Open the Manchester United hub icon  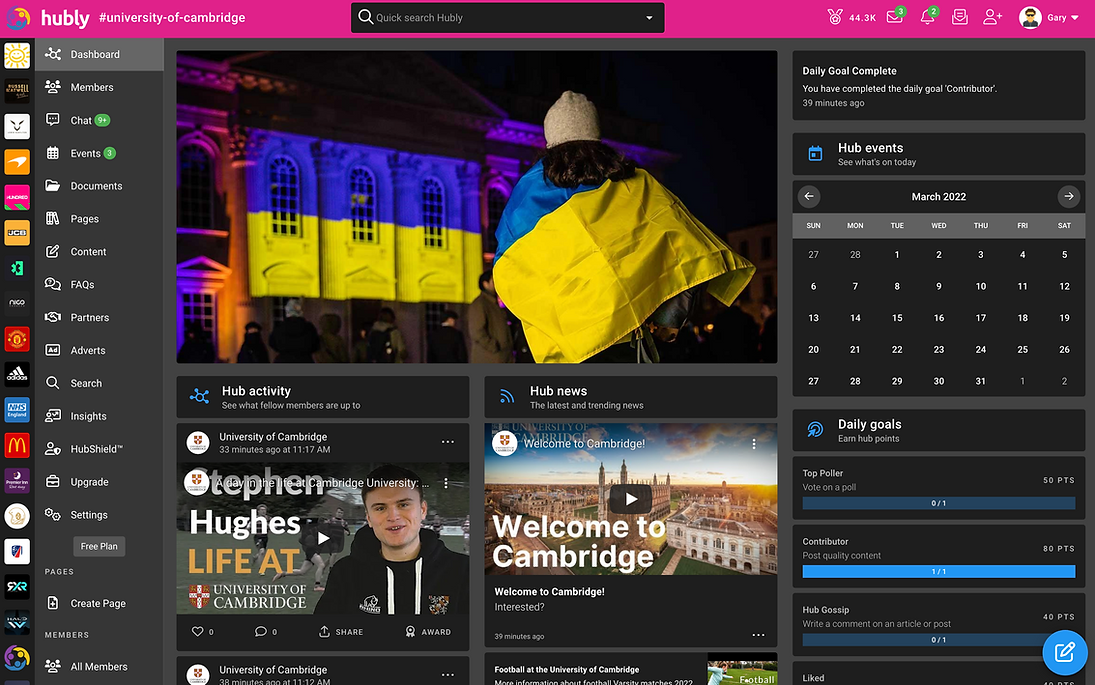pyautogui.click(x=17, y=339)
